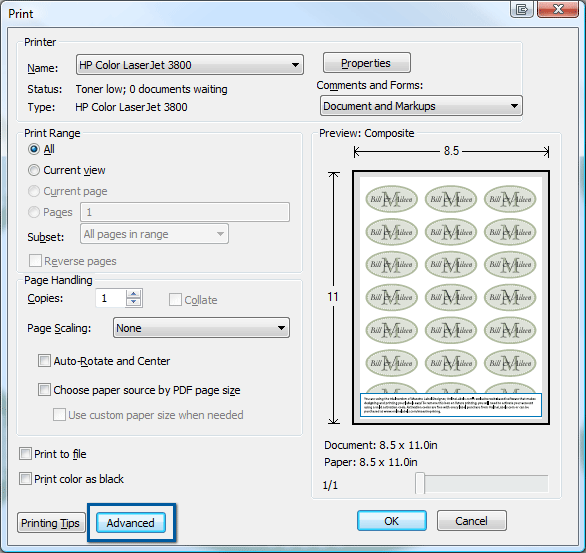Select the Pages radio button
Image resolution: width=586 pixels, height=553 pixels.
[x=34, y=212]
